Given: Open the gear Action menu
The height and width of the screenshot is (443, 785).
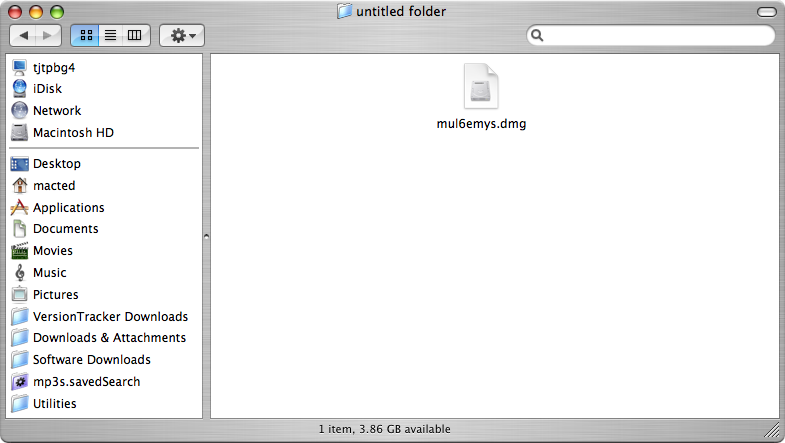Looking at the screenshot, I should coord(182,35).
